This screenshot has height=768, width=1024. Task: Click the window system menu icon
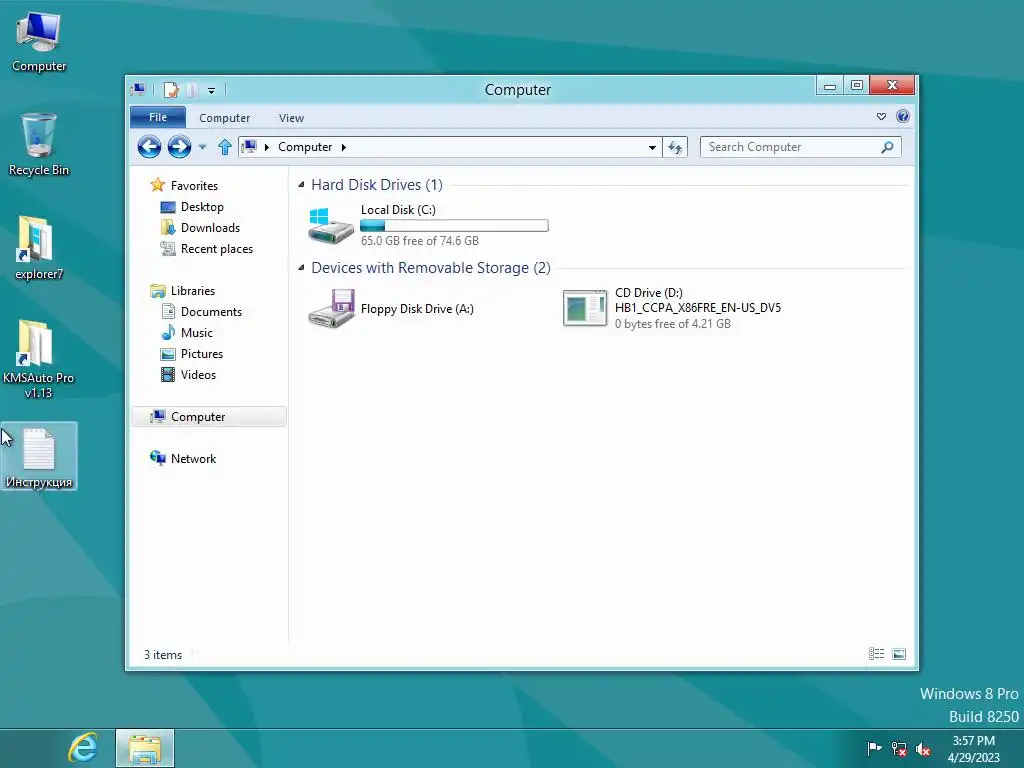click(x=138, y=89)
